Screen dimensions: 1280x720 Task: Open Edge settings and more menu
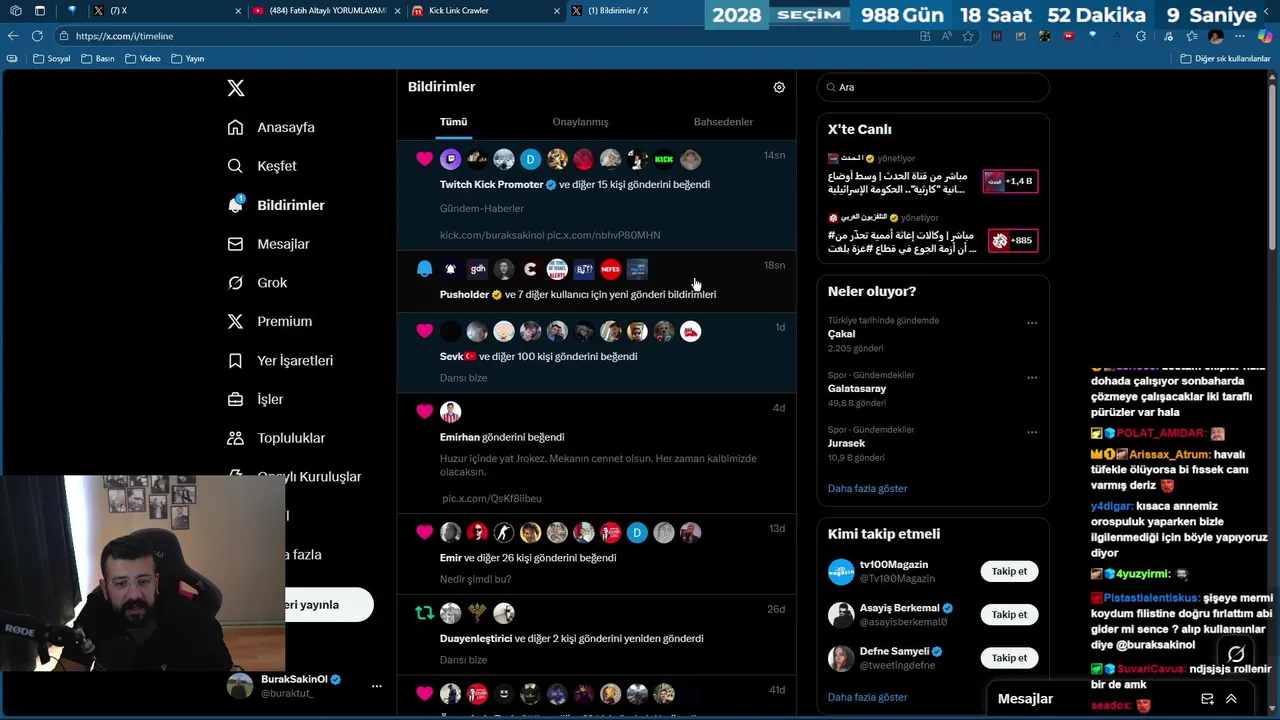click(x=1241, y=36)
